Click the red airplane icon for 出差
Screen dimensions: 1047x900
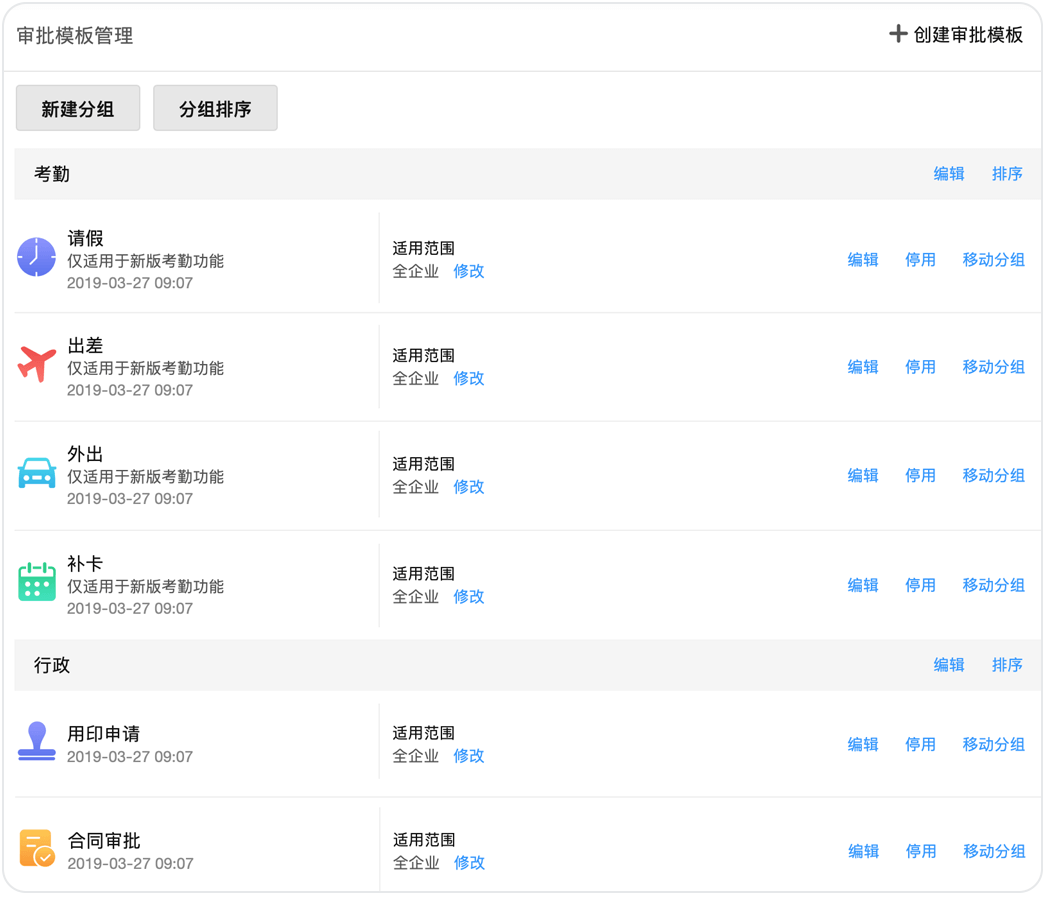[37, 365]
